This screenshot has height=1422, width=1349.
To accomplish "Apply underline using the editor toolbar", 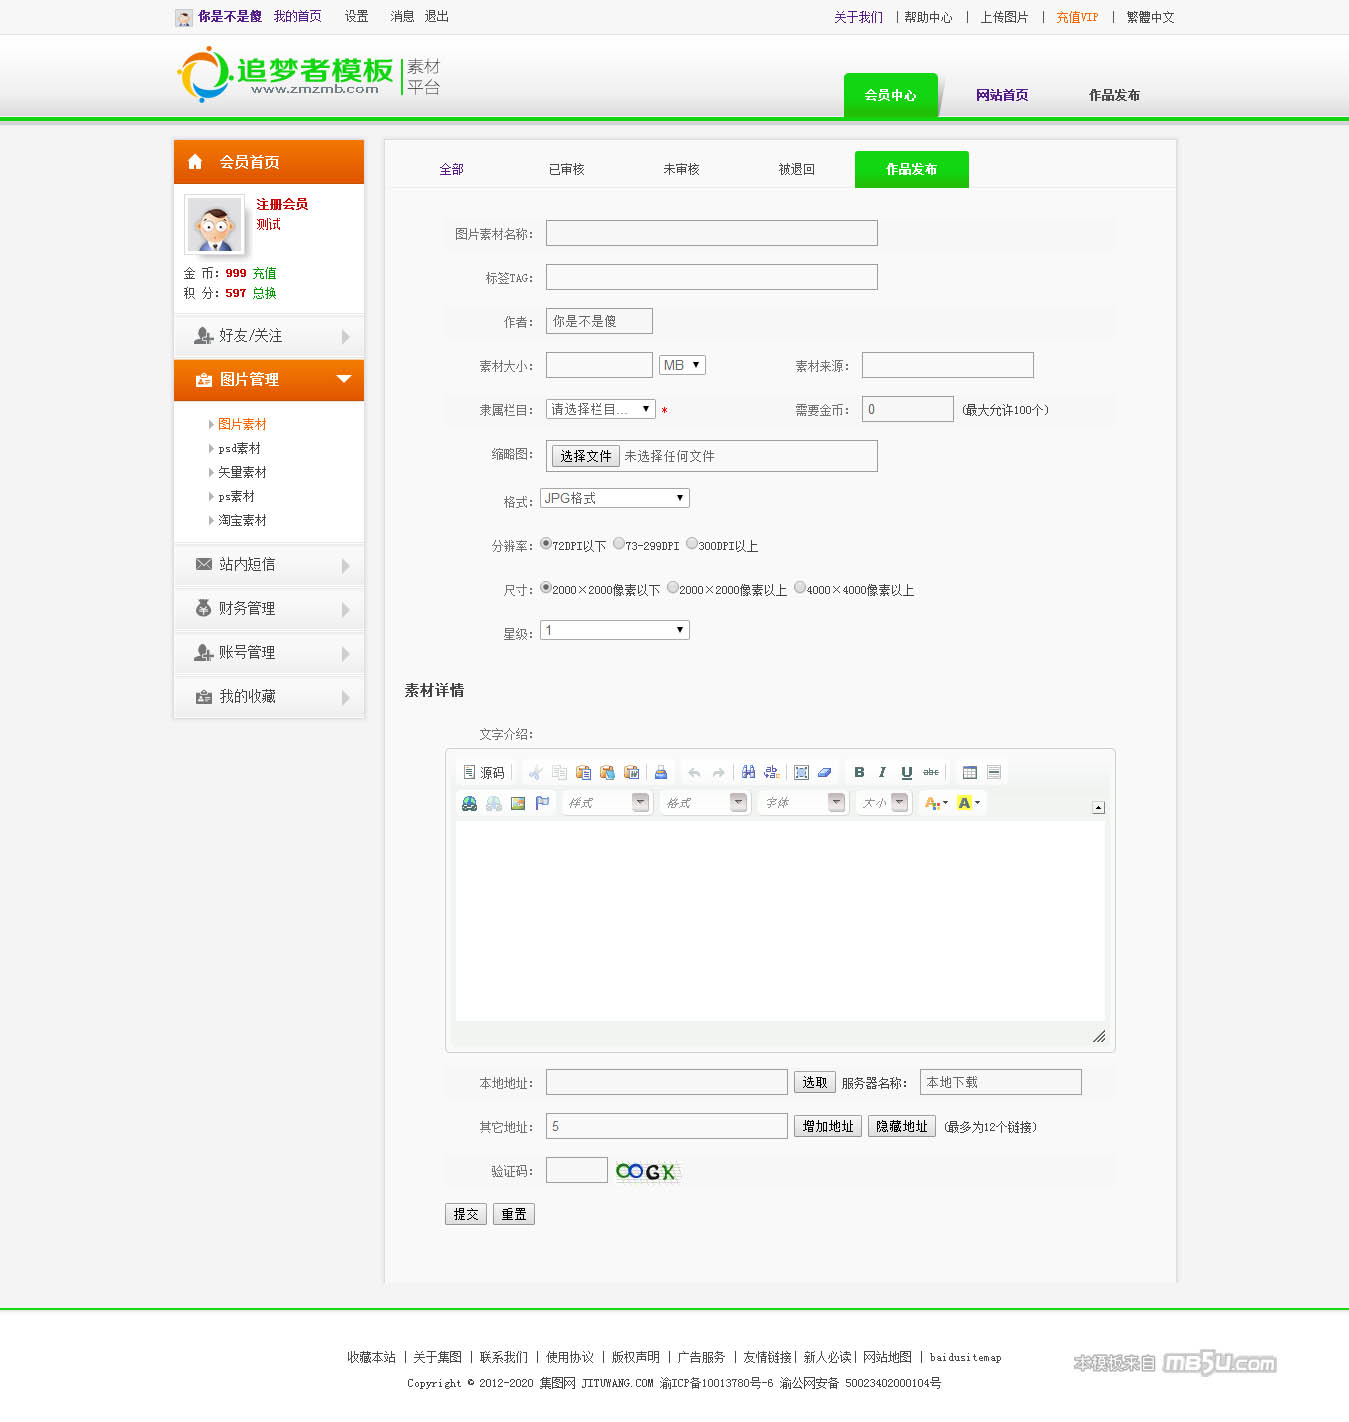I will coord(906,772).
